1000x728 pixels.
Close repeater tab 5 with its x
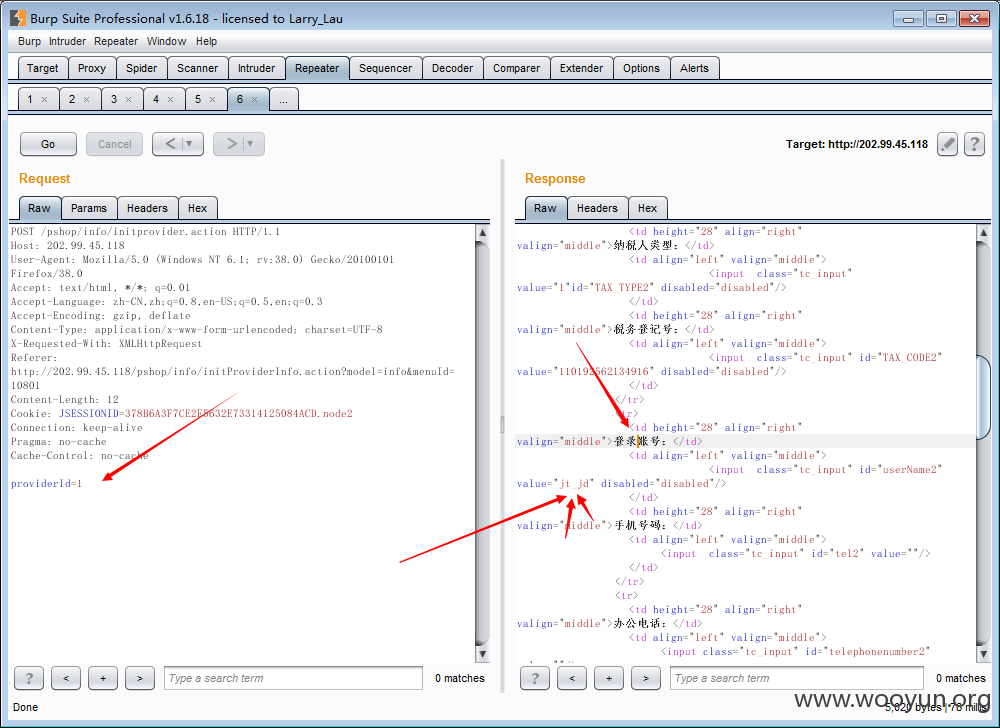coord(213,99)
